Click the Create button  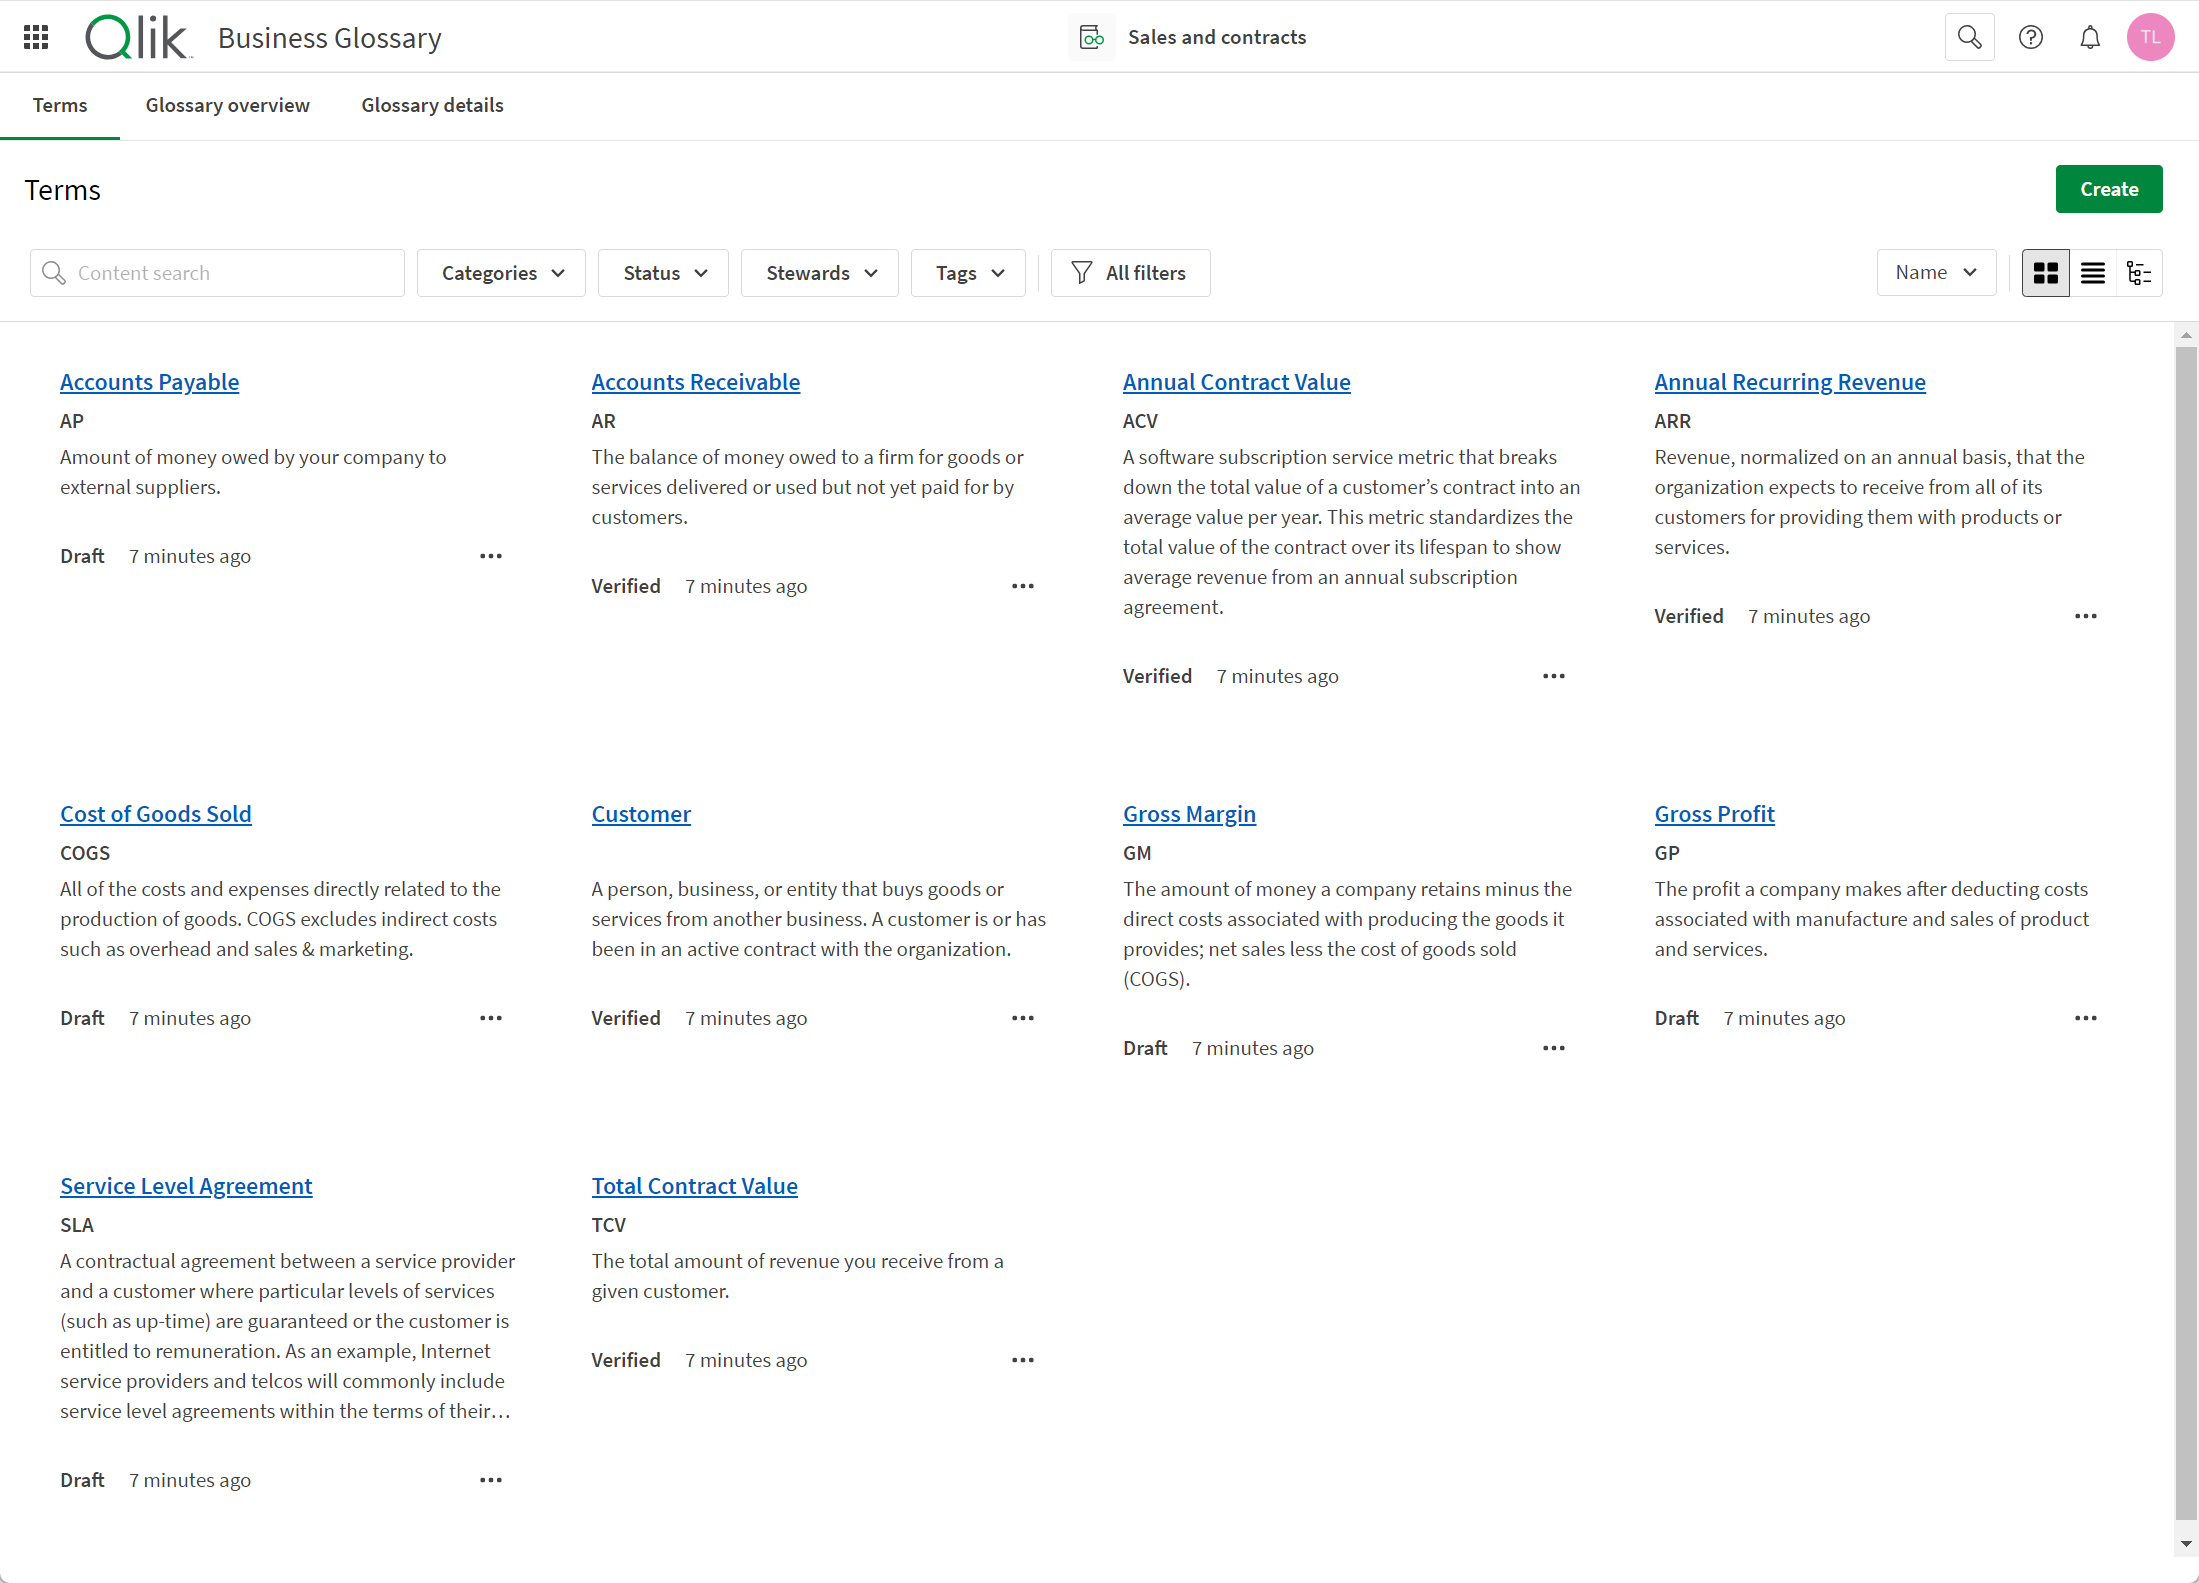(2109, 188)
